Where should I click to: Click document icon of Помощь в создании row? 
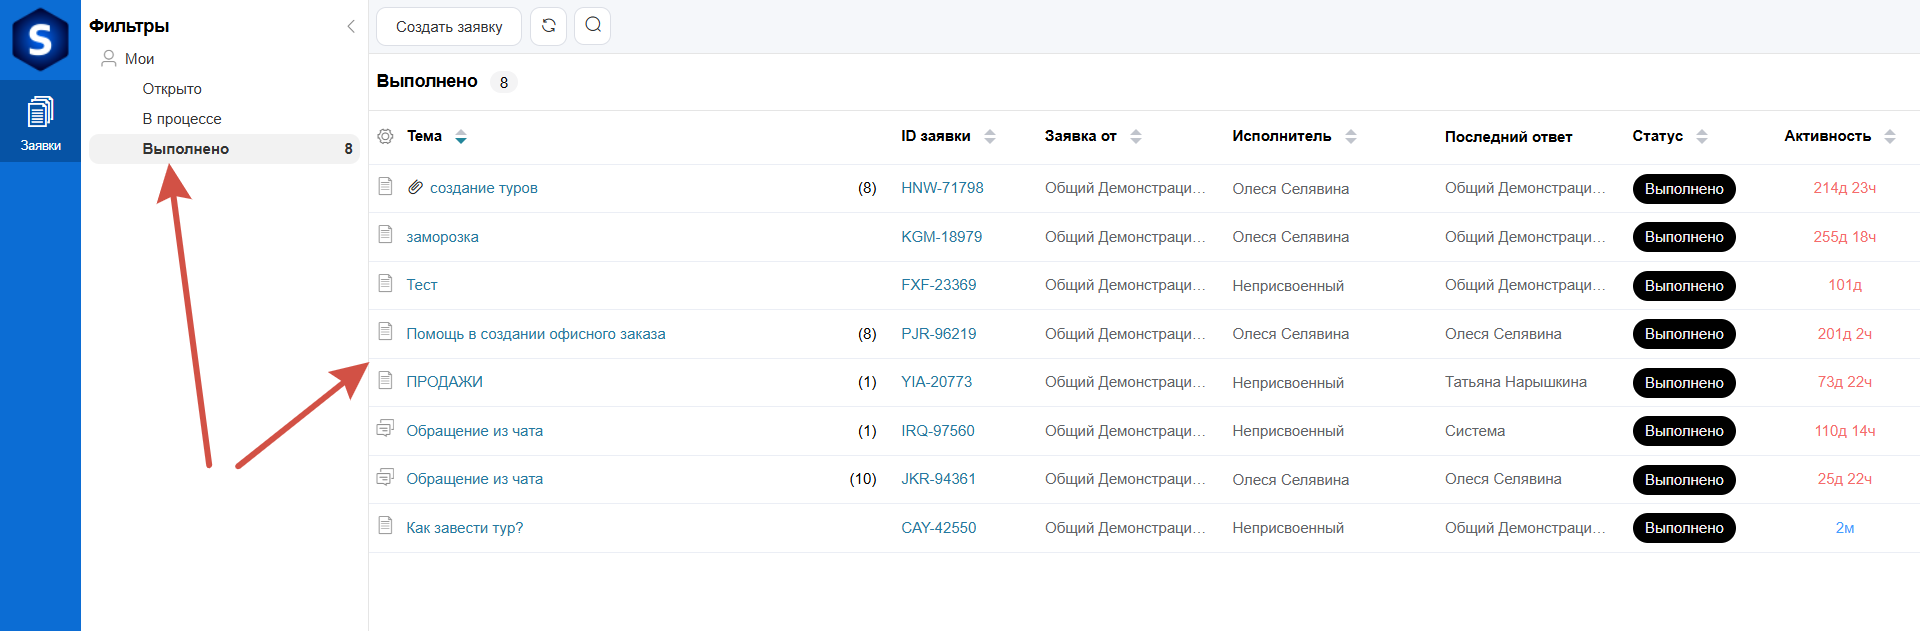(x=385, y=331)
